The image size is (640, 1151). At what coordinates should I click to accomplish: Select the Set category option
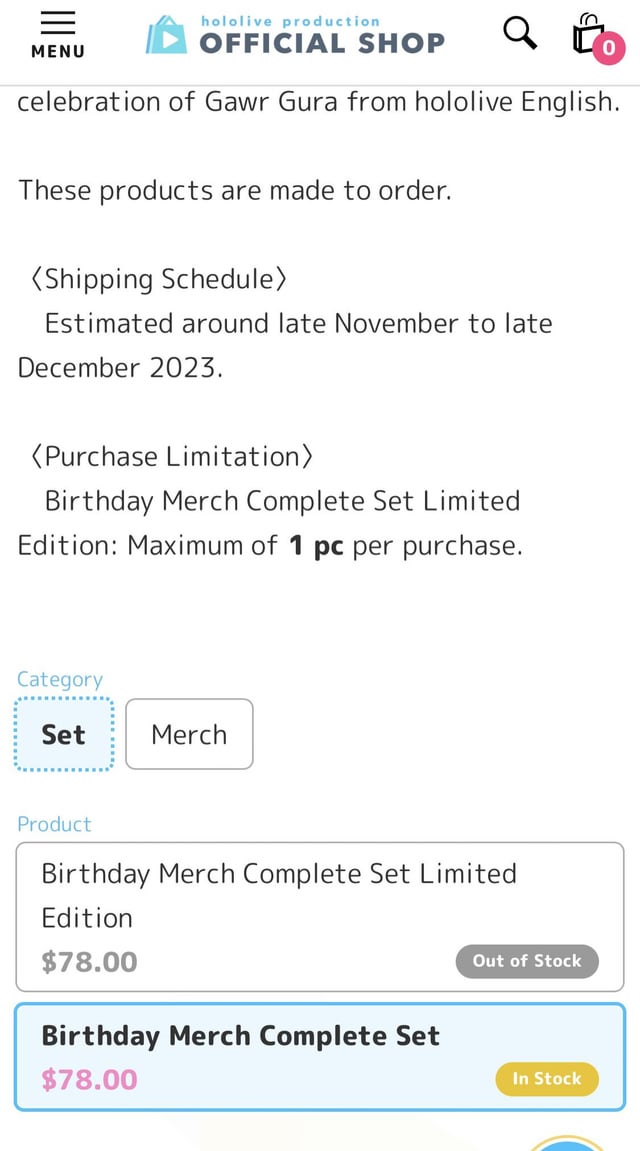[64, 734]
